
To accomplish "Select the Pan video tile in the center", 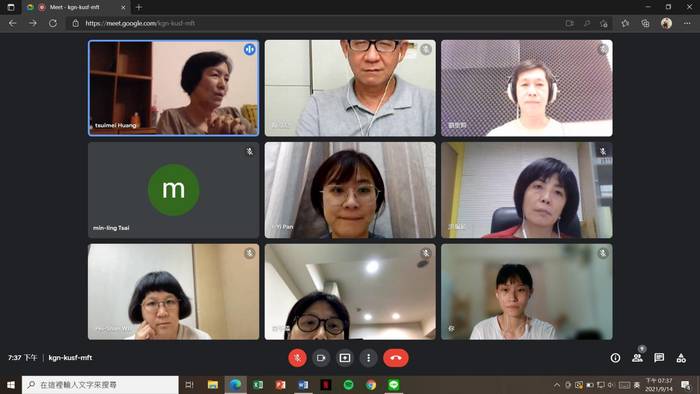I will click(x=350, y=190).
